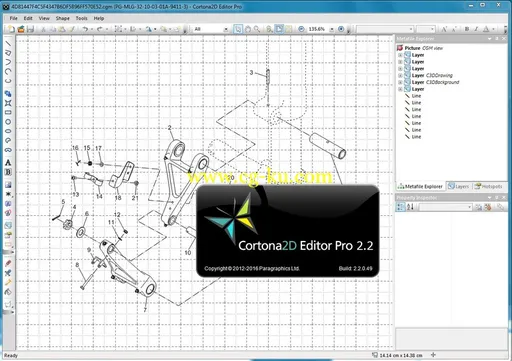512x361 pixels.
Task: Open the File menu
Action: click(x=14, y=18)
